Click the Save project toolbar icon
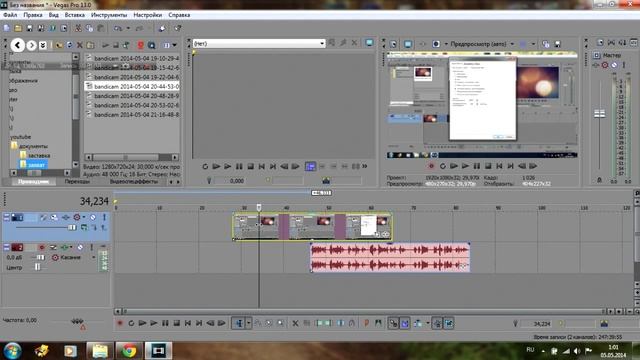 click(x=29, y=28)
